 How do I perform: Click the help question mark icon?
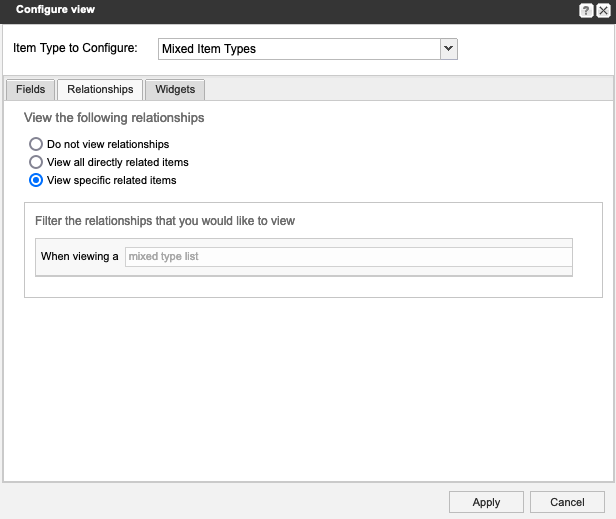point(585,10)
